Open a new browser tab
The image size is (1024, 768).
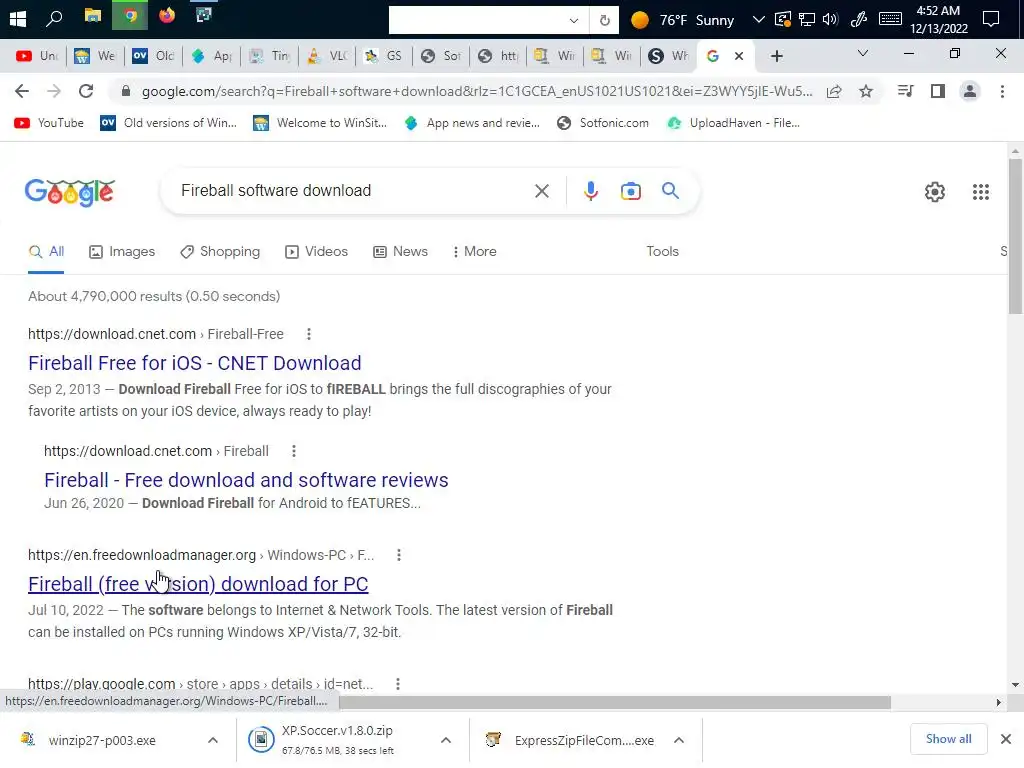click(x=776, y=56)
